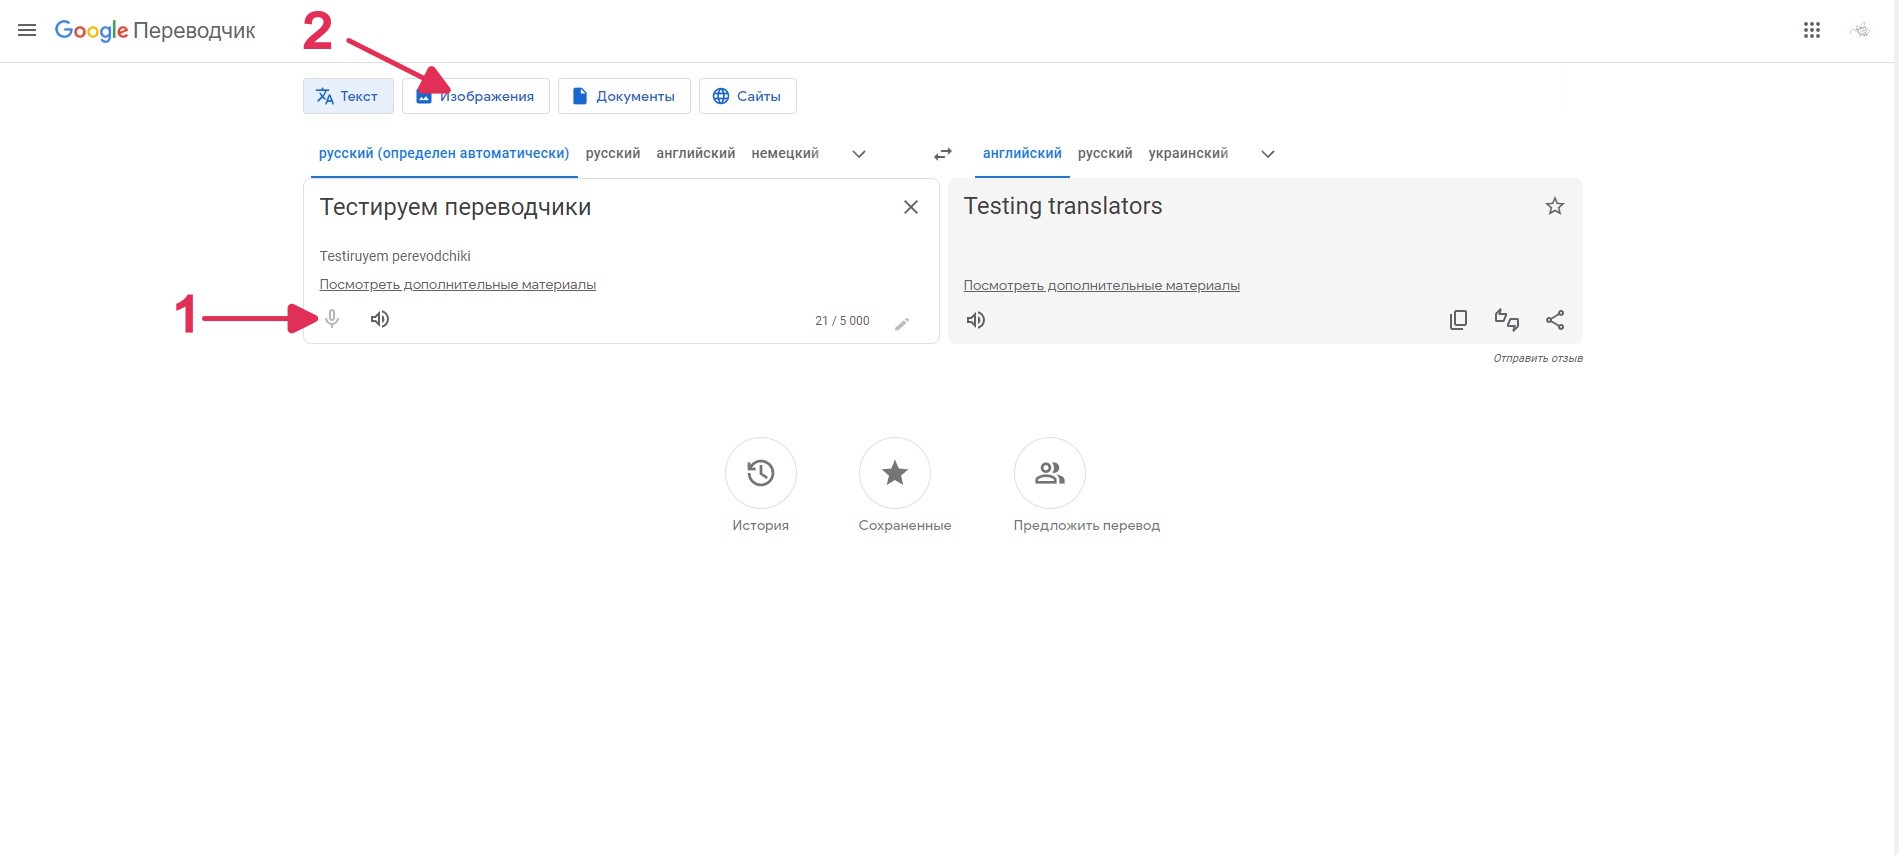Screen dimensions: 1899x855
Task: Open the Google account avatar
Action: 1860,30
